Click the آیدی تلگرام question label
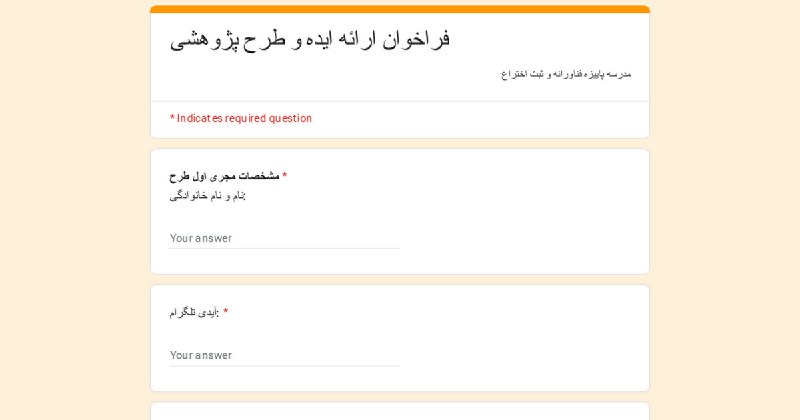 pyautogui.click(x=194, y=312)
